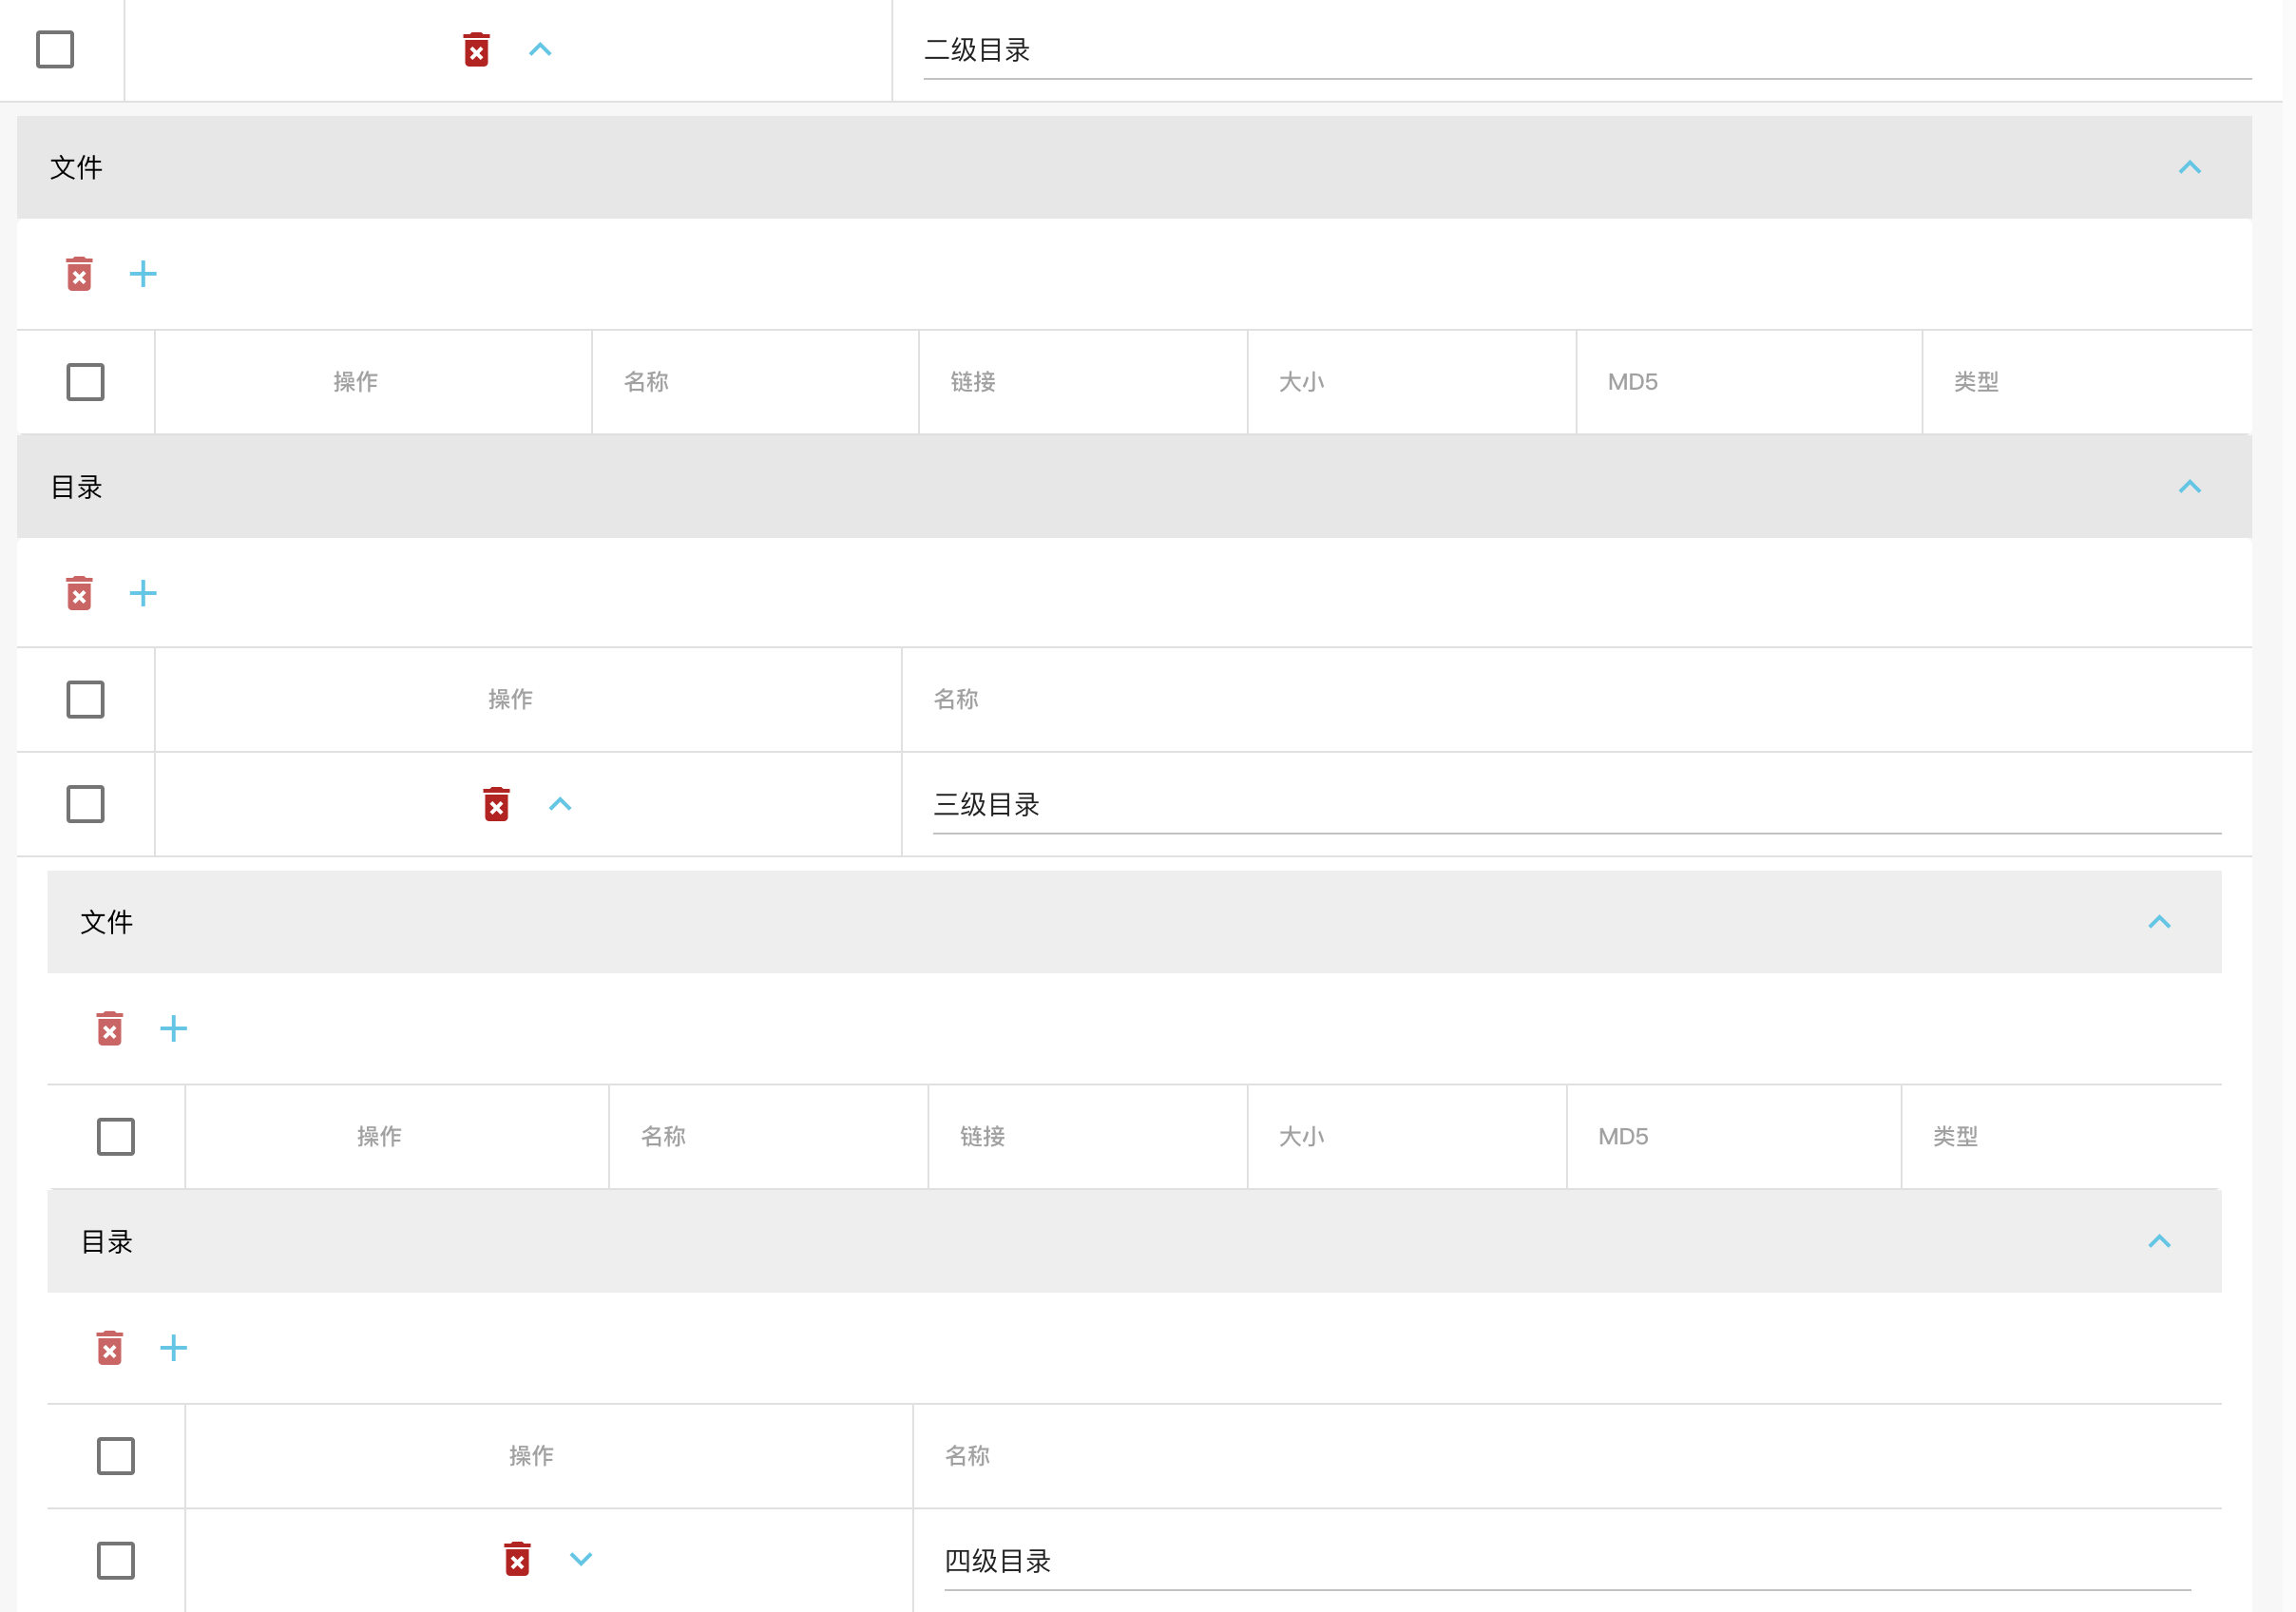2296x1612 pixels.
Task: Click the 四级目录 name input field
Action: (x=1566, y=1561)
